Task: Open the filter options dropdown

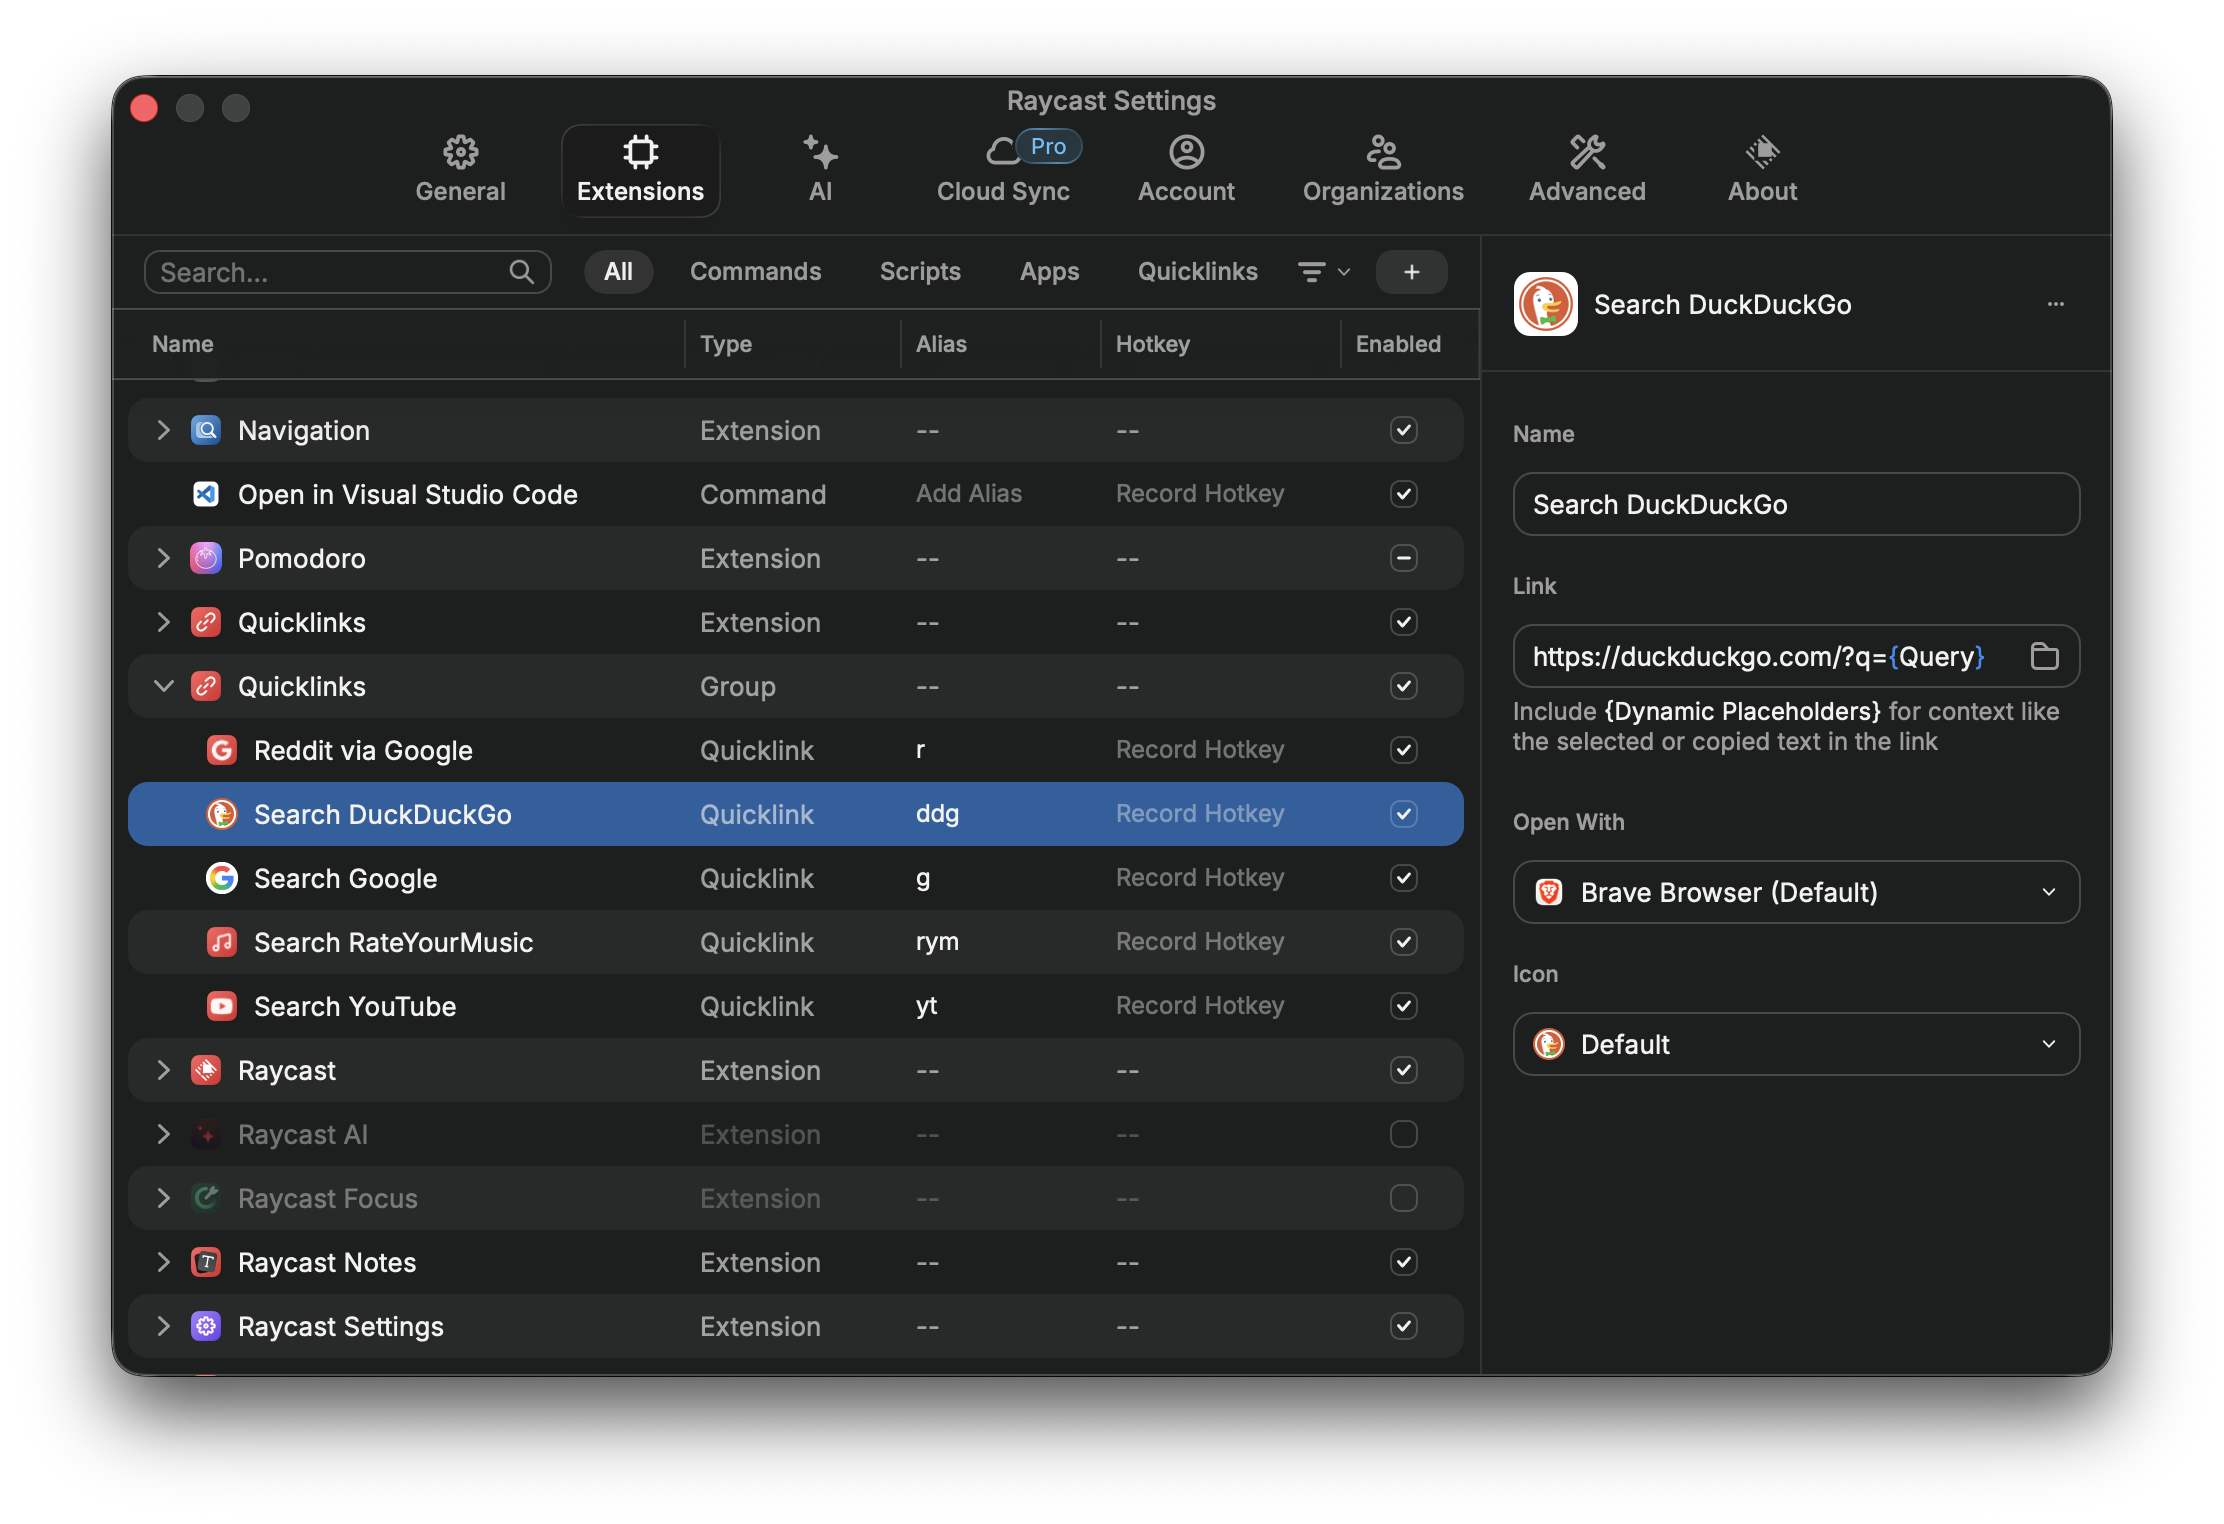Action: [1324, 272]
